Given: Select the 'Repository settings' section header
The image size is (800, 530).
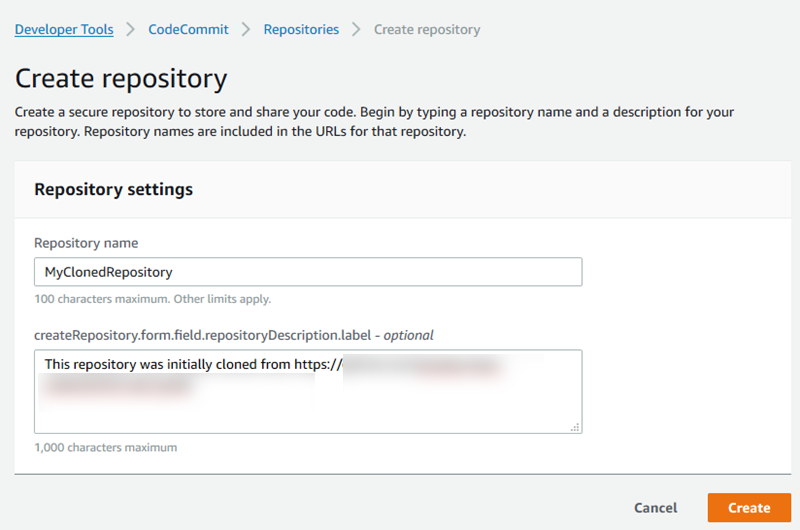Looking at the screenshot, I should pyautogui.click(x=114, y=189).
